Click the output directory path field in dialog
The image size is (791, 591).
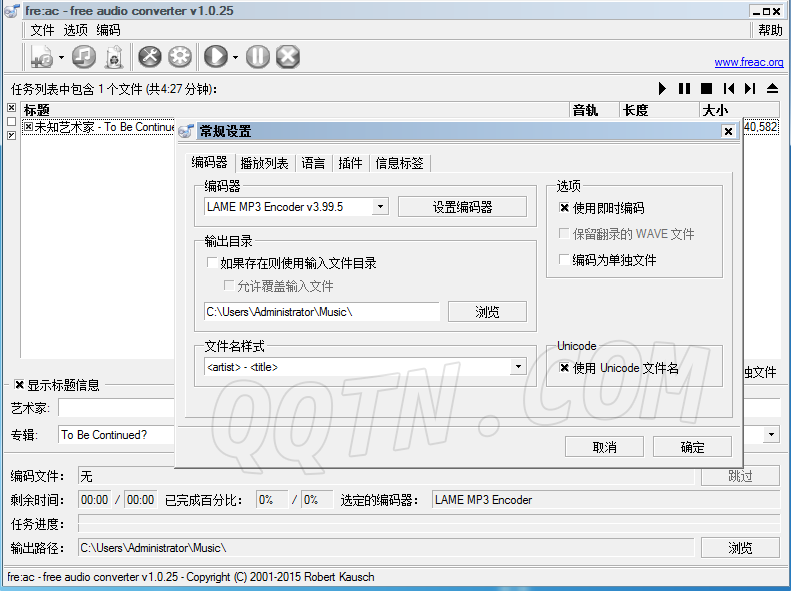321,312
